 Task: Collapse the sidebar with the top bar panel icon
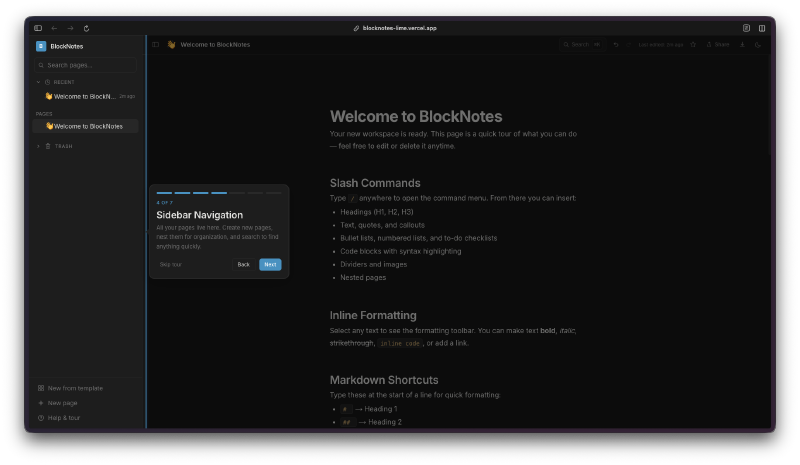(x=156, y=44)
